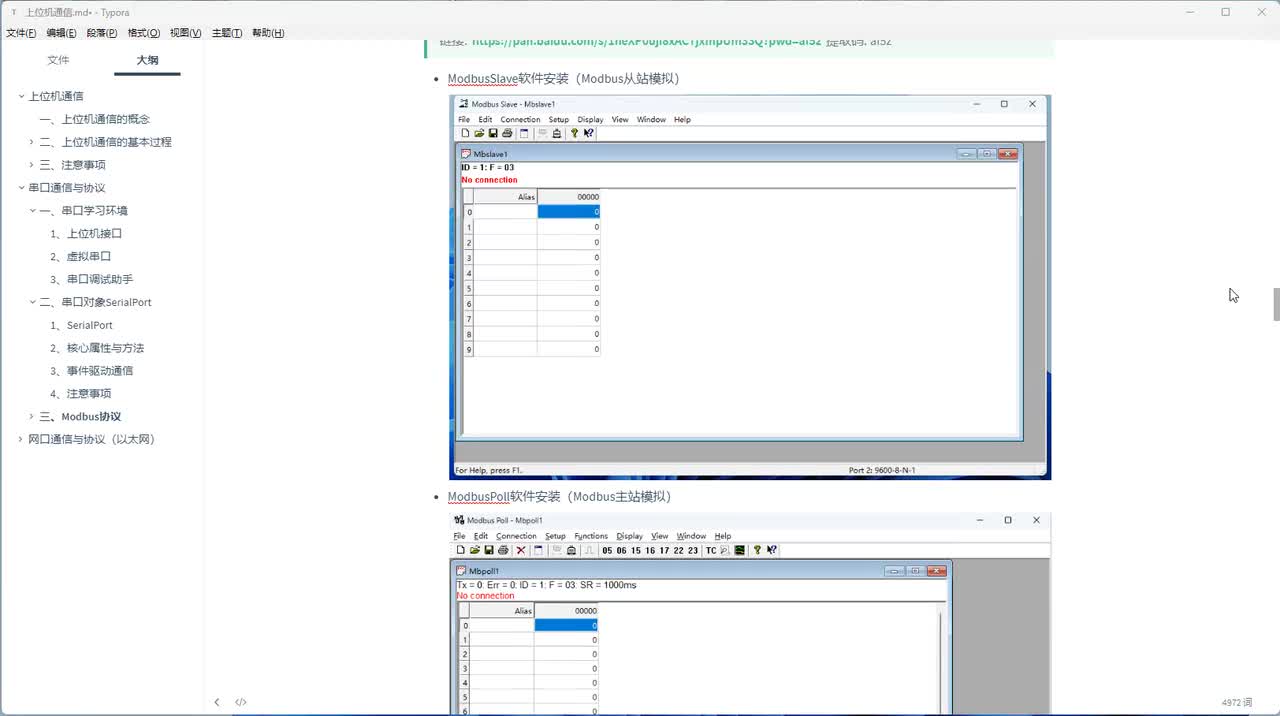Select 串口通信与协议 outline heading text
This screenshot has height=716, width=1280.
(x=67, y=188)
